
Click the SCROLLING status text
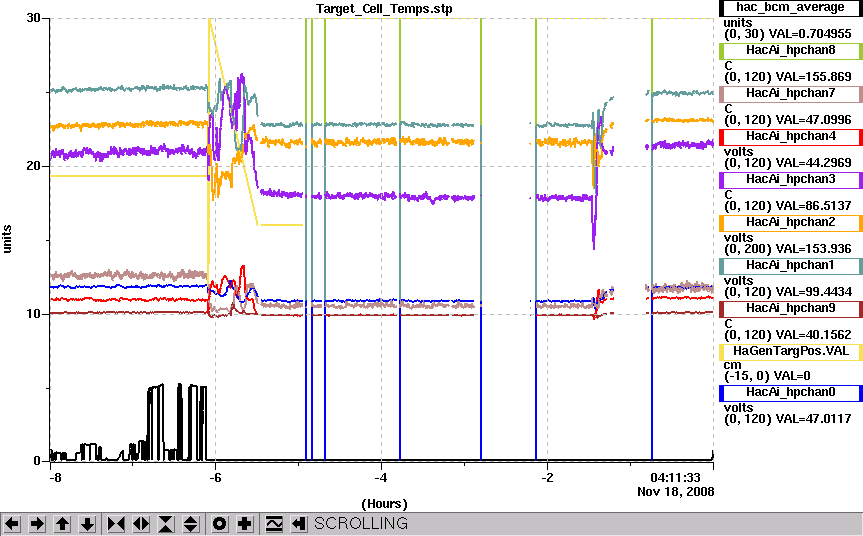(361, 523)
